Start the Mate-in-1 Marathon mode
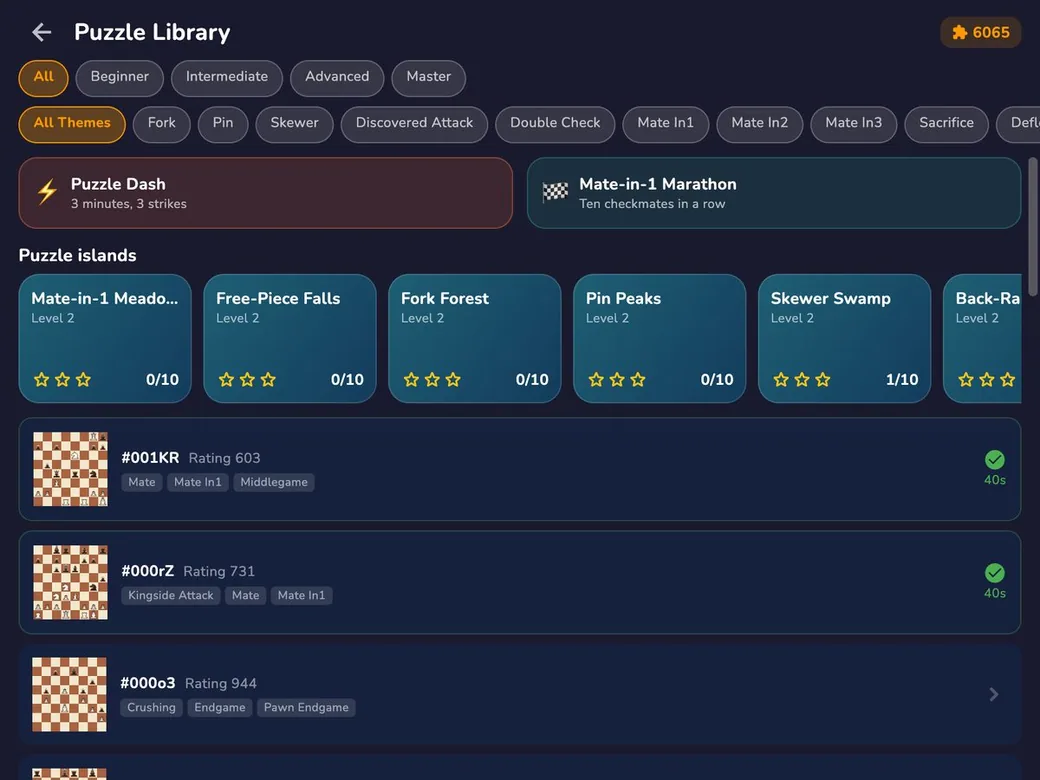The width and height of the screenshot is (1040, 780). click(773, 193)
